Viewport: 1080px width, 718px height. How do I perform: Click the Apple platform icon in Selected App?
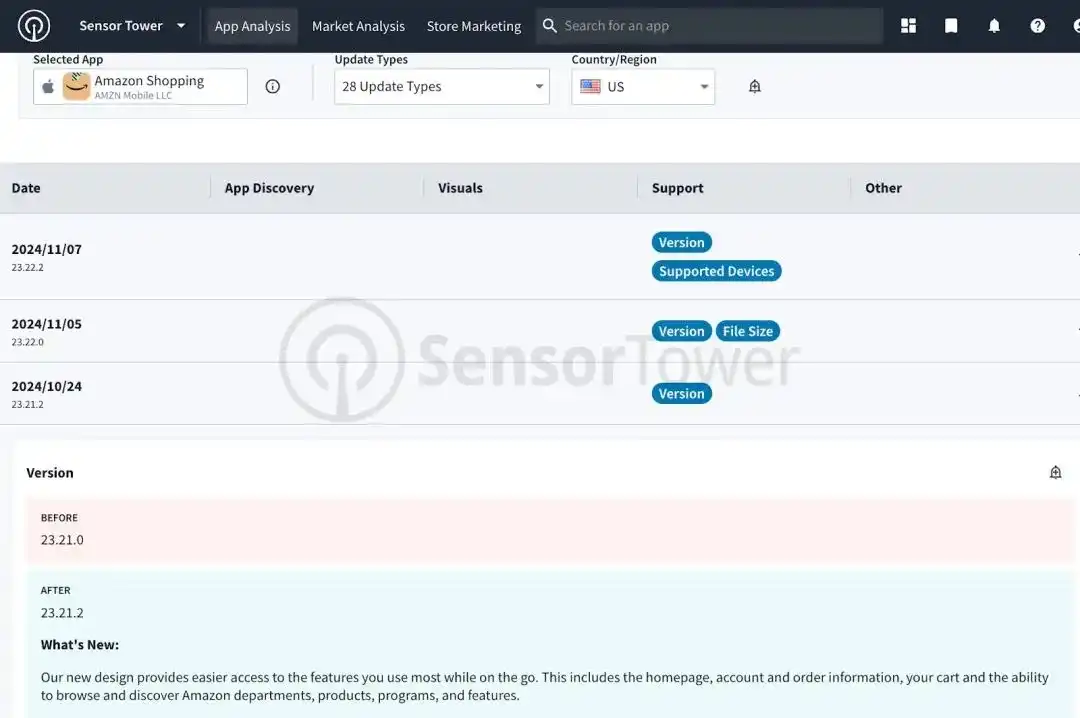(x=48, y=86)
